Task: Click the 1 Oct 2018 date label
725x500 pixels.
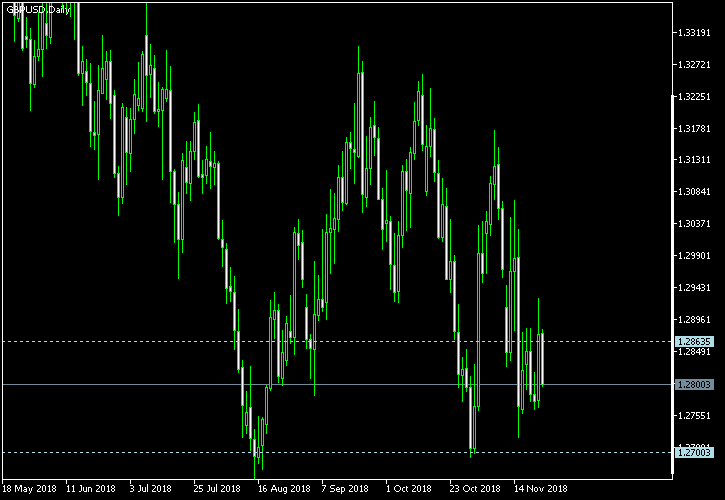Action: 409,489
